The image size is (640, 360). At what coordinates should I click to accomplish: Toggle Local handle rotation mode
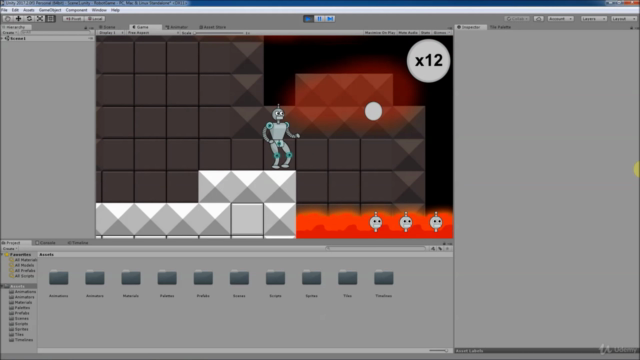pos(95,19)
